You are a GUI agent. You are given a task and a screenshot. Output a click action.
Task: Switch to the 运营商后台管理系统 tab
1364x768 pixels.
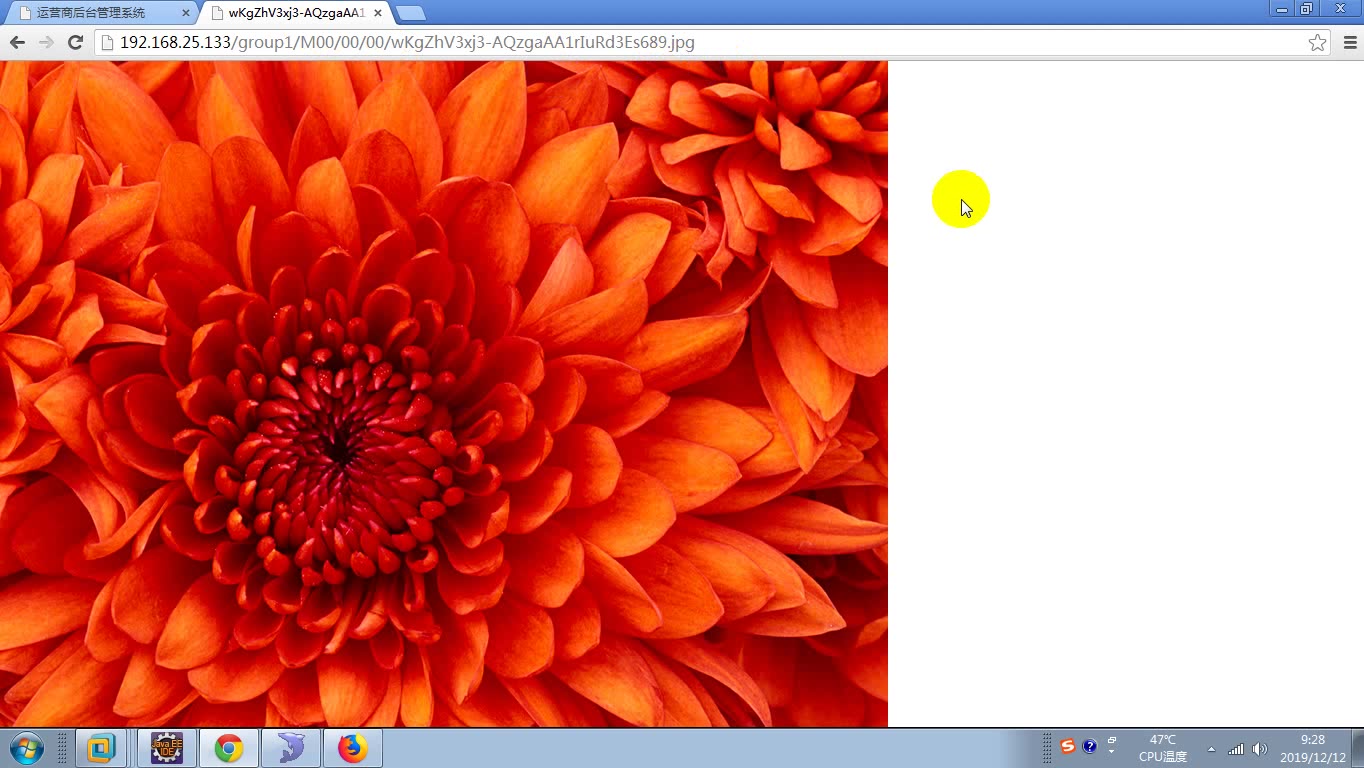pos(98,13)
